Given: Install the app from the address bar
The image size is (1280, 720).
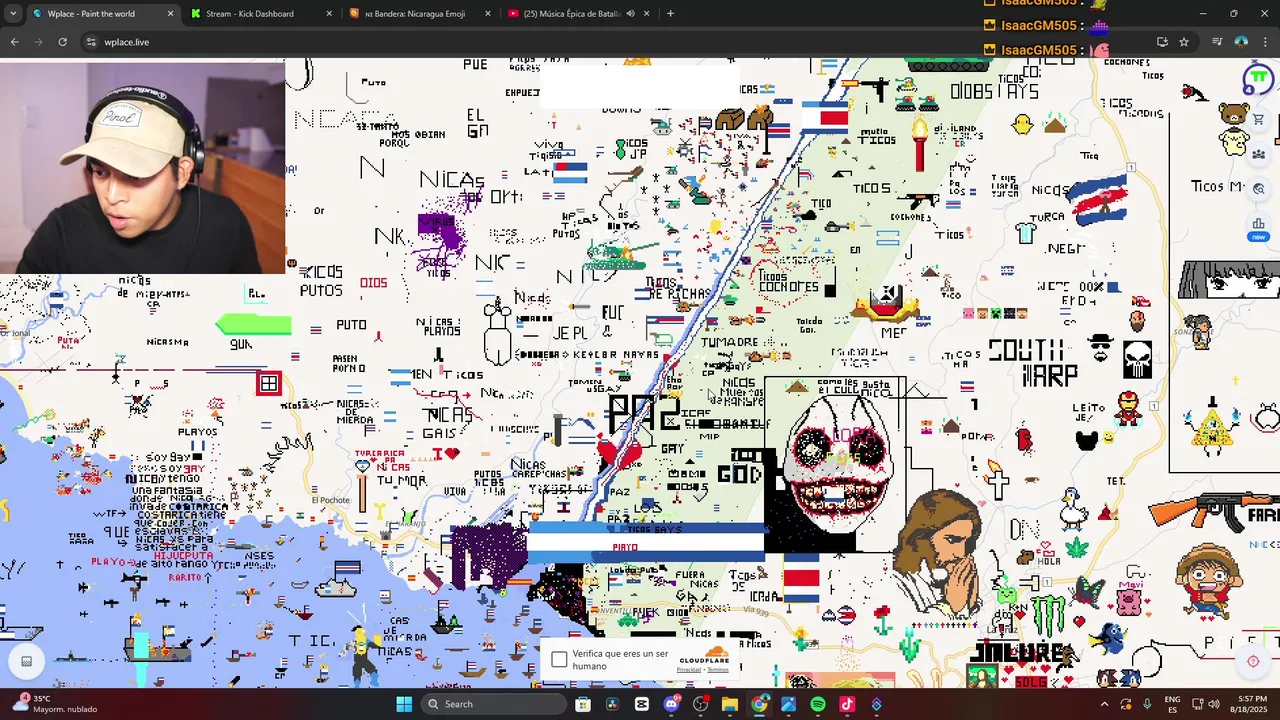Looking at the screenshot, I should (1162, 42).
